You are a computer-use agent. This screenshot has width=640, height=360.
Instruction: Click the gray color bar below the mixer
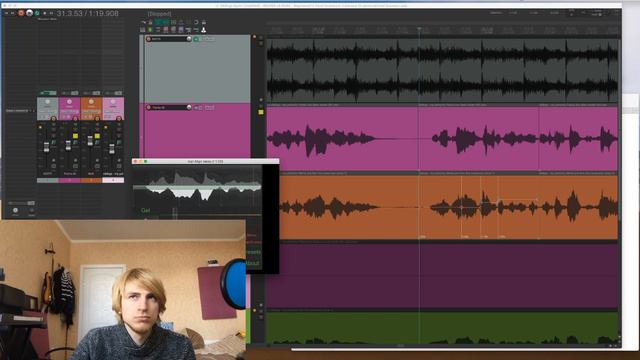[47, 180]
